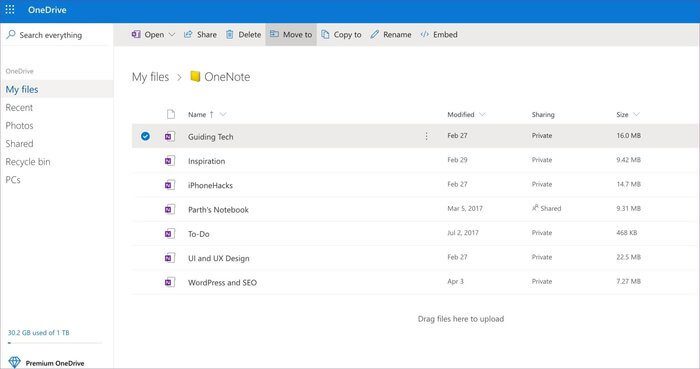Open the To-Do notebook name
700x369 pixels.
199,234
